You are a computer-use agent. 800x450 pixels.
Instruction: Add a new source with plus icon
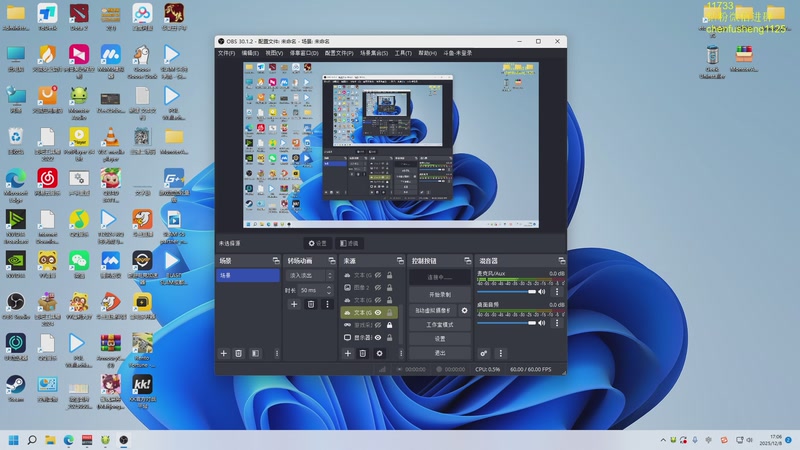pos(347,353)
